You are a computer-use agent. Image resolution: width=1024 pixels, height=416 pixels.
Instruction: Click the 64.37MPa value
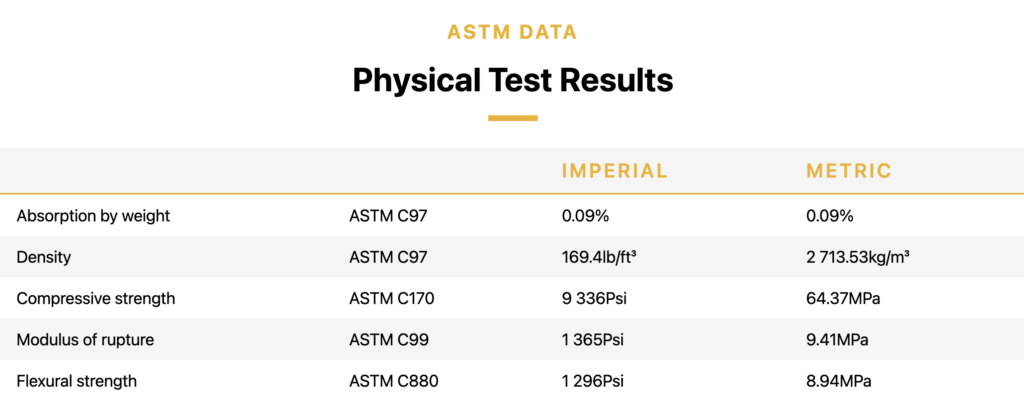coord(843,299)
